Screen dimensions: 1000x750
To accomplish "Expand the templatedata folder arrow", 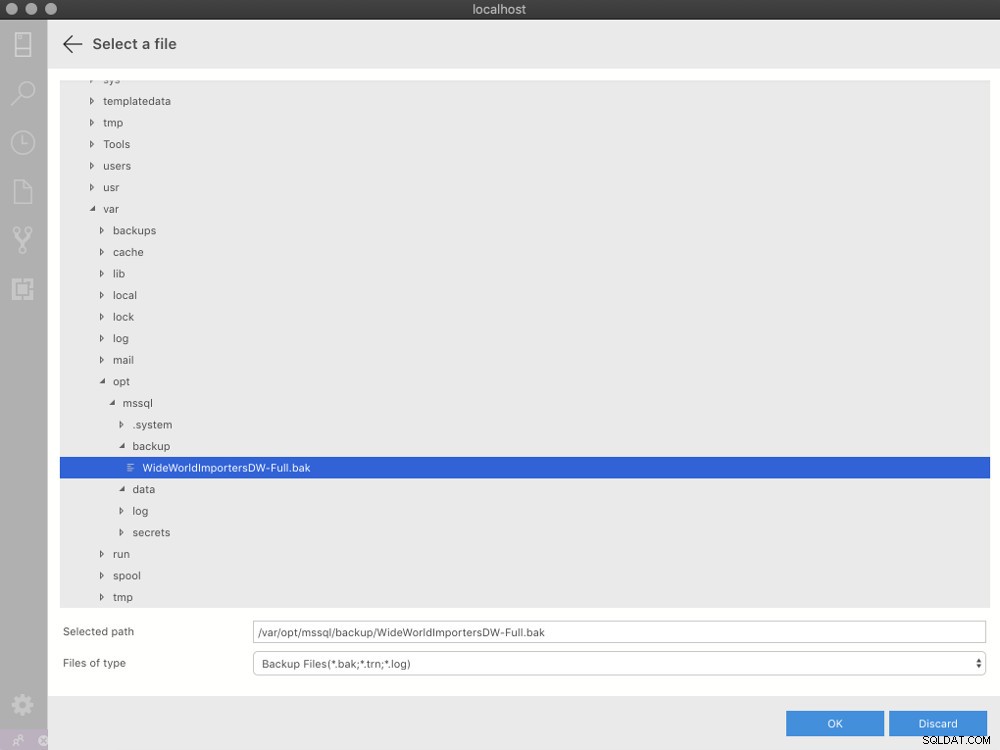I will tap(92, 101).
